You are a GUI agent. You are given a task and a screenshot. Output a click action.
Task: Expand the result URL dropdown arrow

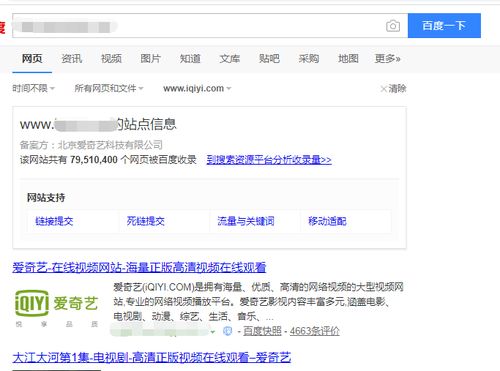[x=213, y=332]
